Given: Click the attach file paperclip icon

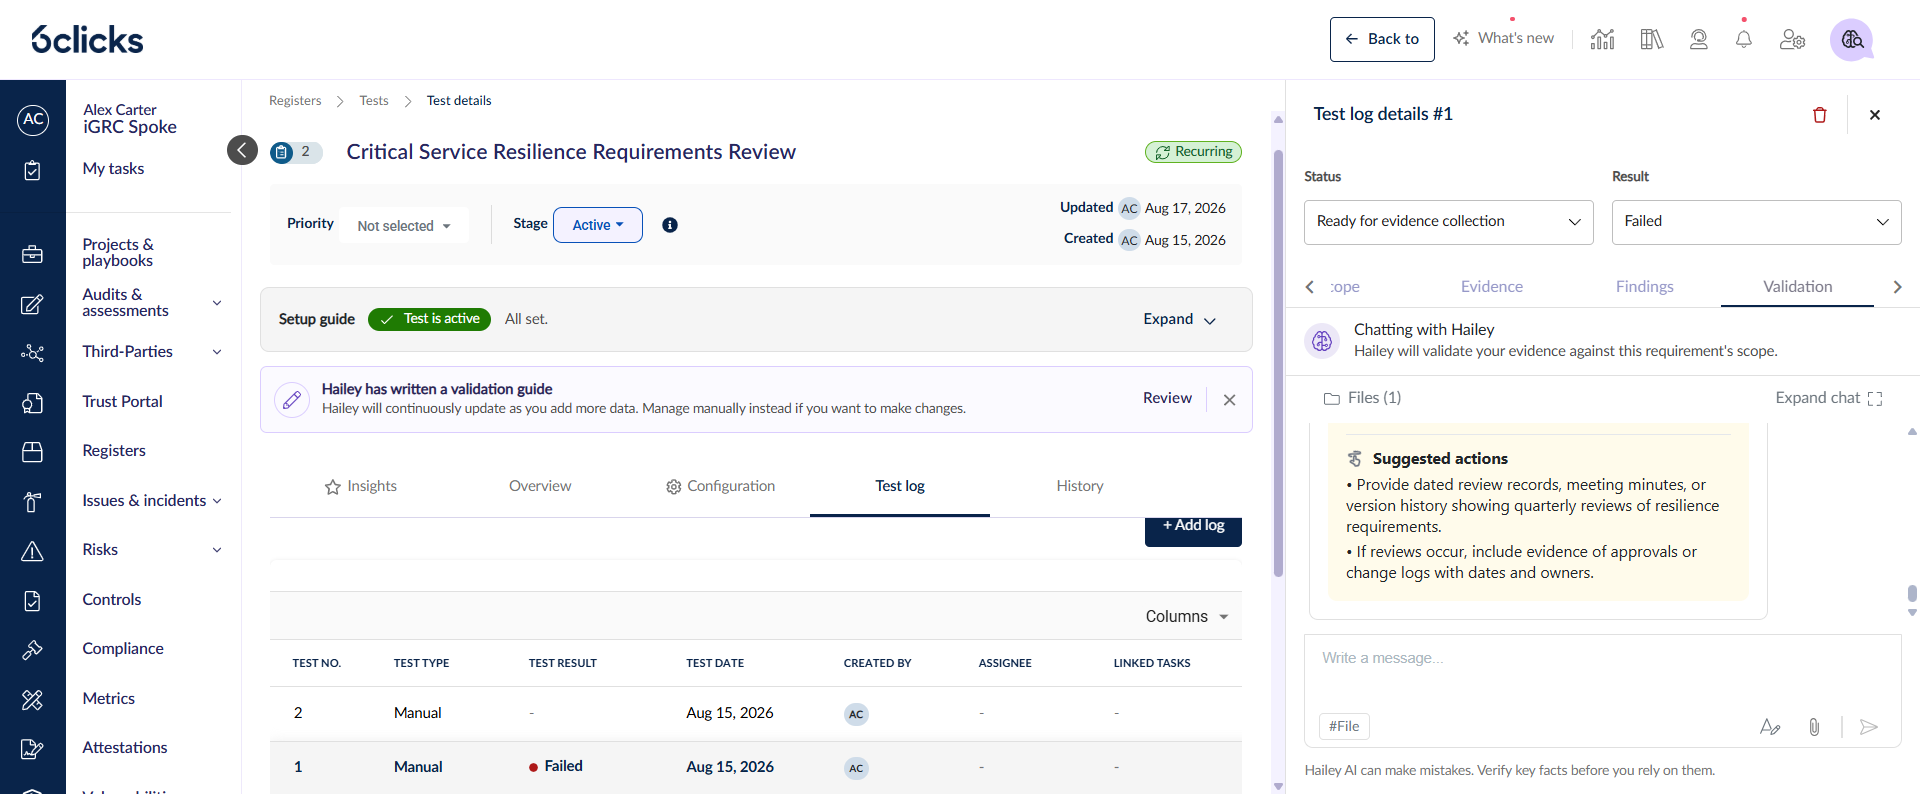Looking at the screenshot, I should coord(1813,727).
